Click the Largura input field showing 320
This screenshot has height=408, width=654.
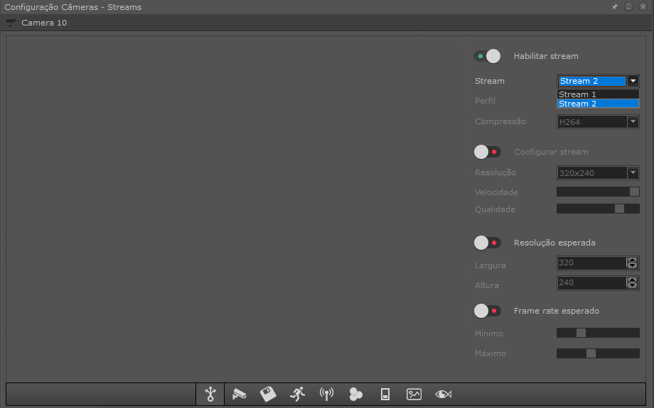[590, 263]
